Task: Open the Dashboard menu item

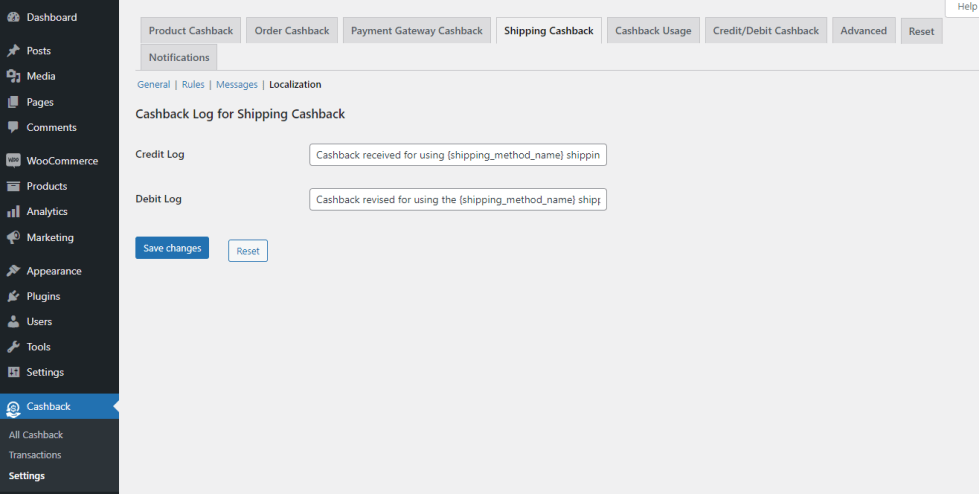Action: [x=52, y=17]
